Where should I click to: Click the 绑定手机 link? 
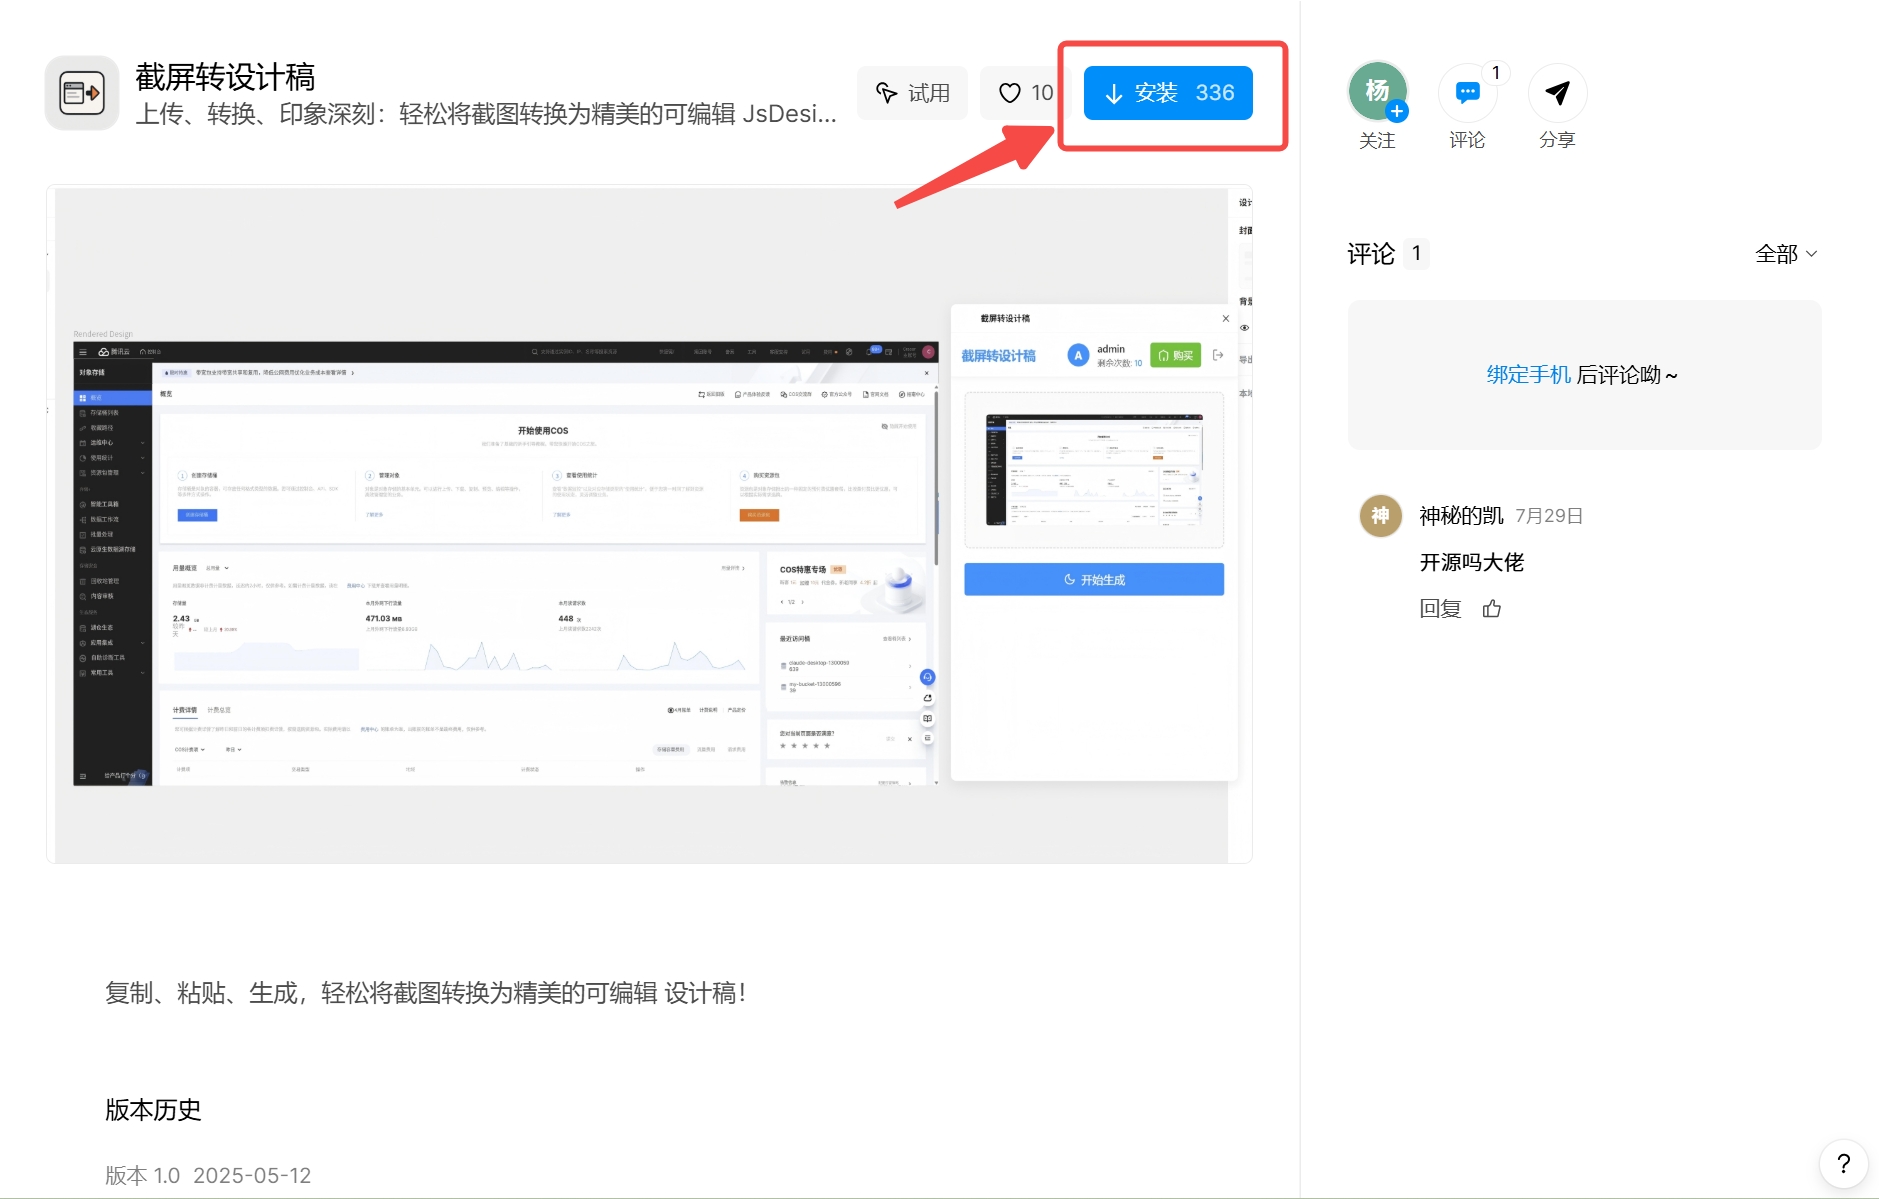tap(1528, 375)
